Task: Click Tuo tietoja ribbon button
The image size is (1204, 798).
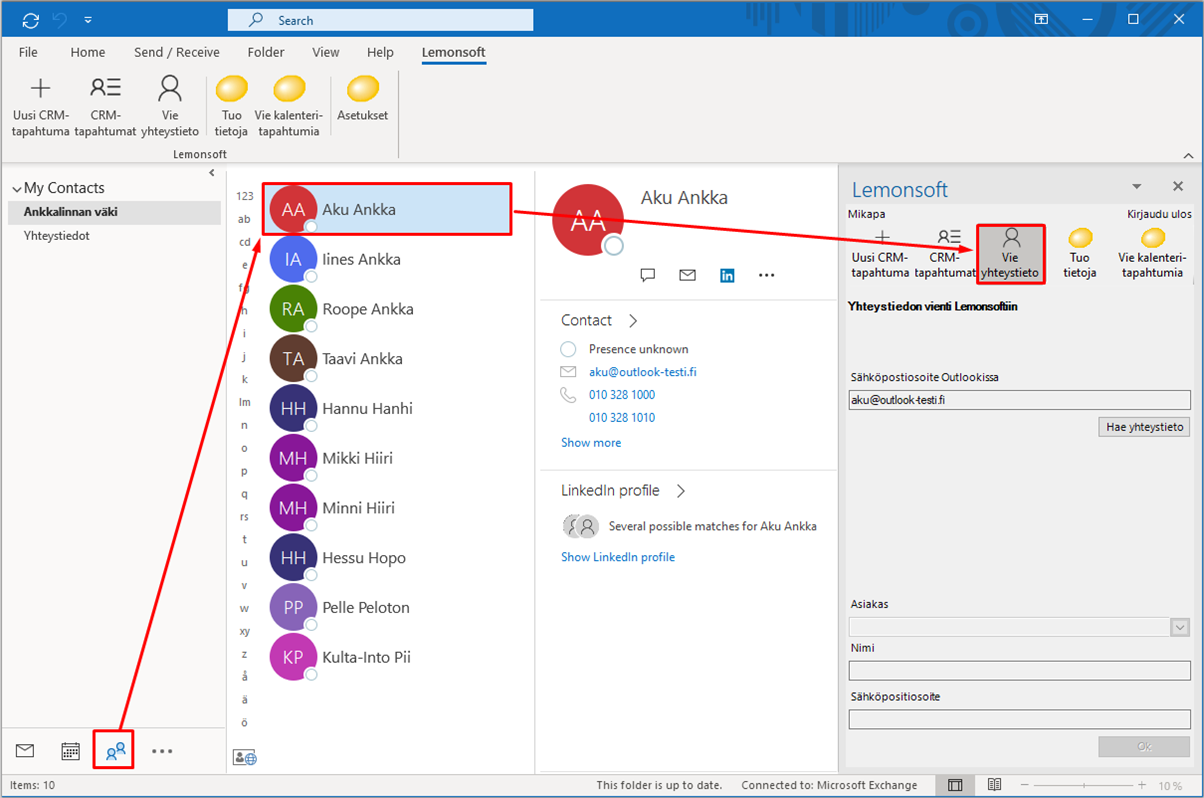Action: click(232, 106)
